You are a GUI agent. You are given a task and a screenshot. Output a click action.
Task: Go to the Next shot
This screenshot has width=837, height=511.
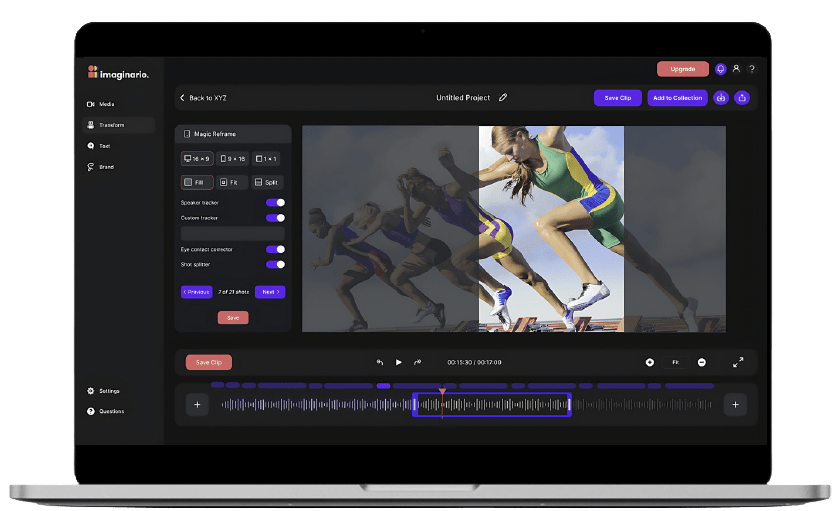(269, 292)
